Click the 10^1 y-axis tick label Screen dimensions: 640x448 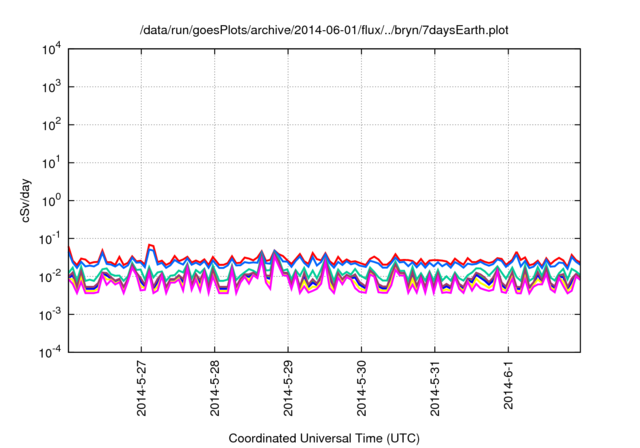(x=52, y=163)
